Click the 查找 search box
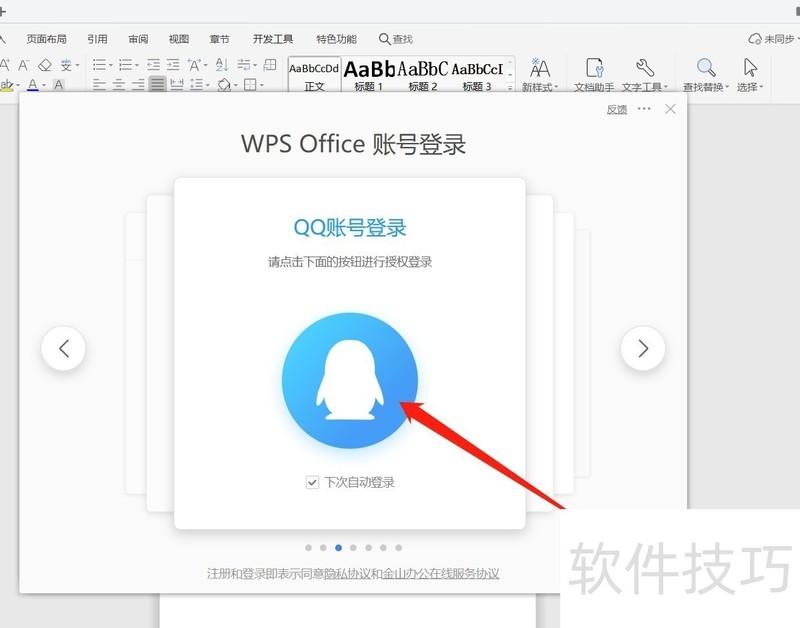Viewport: 800px width, 628px height. [x=396, y=39]
